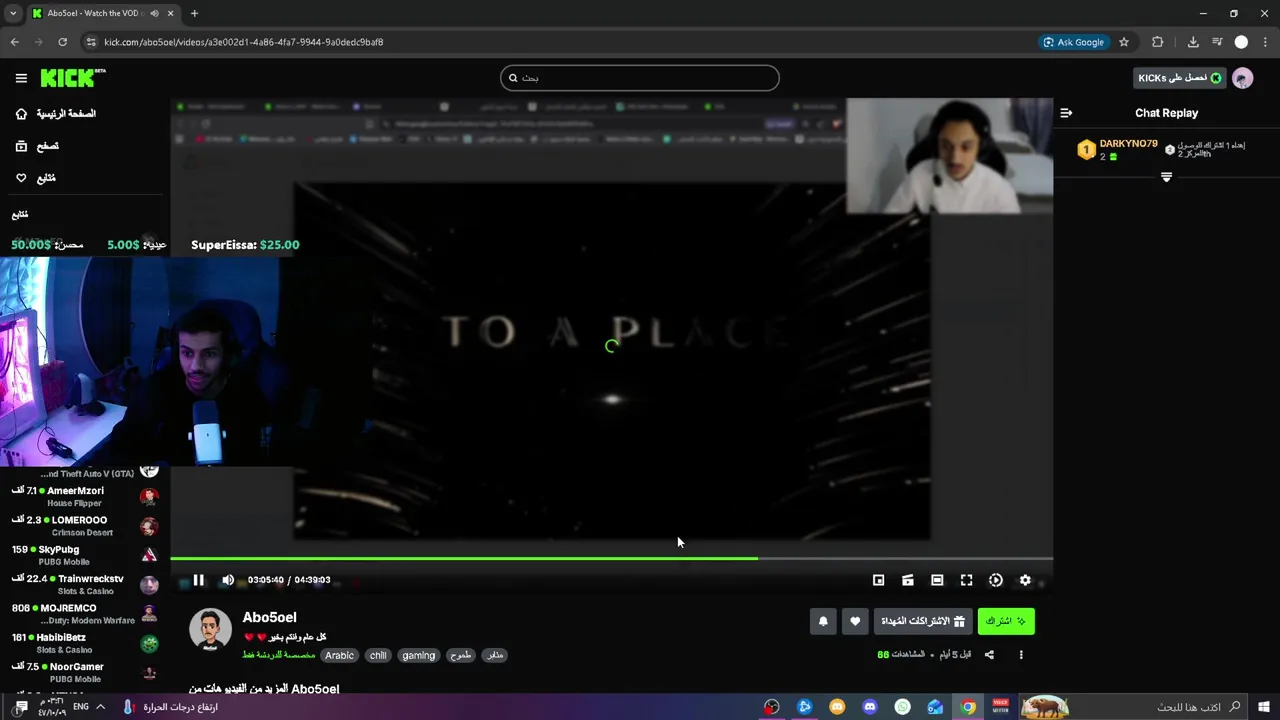Go back in browser
The image size is (1280, 720).
point(14,42)
